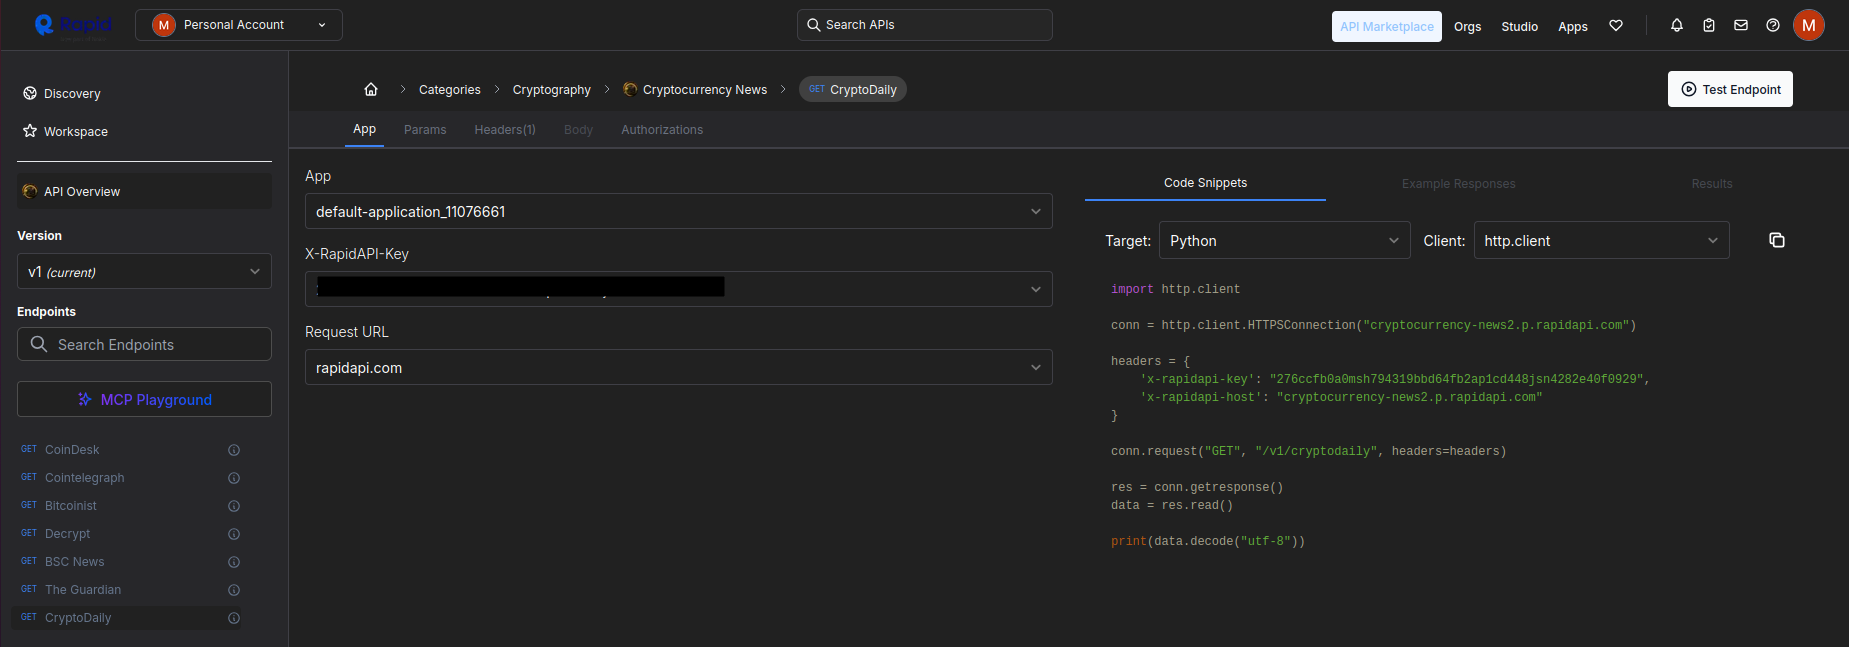Open the Client http.client dropdown

1602,240
